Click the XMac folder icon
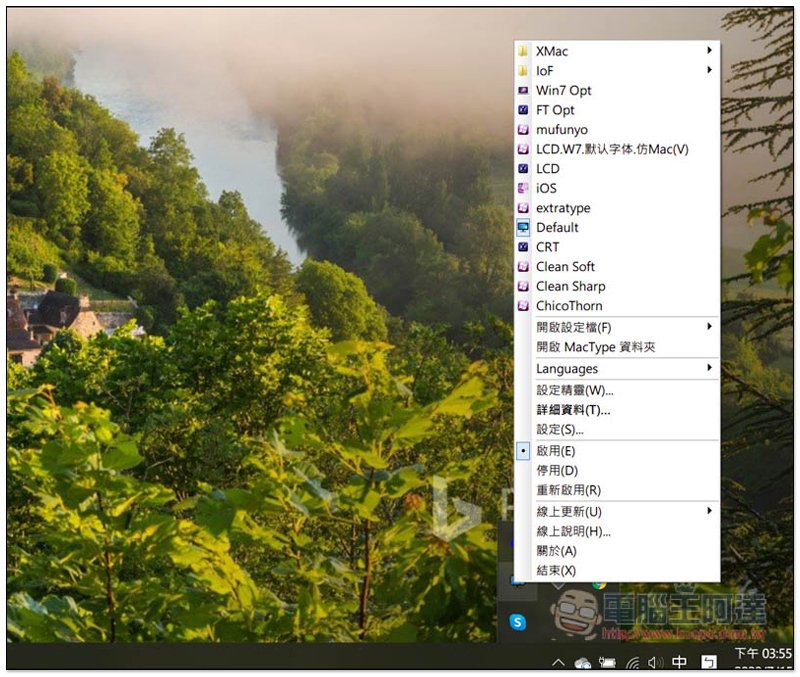The image size is (800, 677). [x=523, y=51]
